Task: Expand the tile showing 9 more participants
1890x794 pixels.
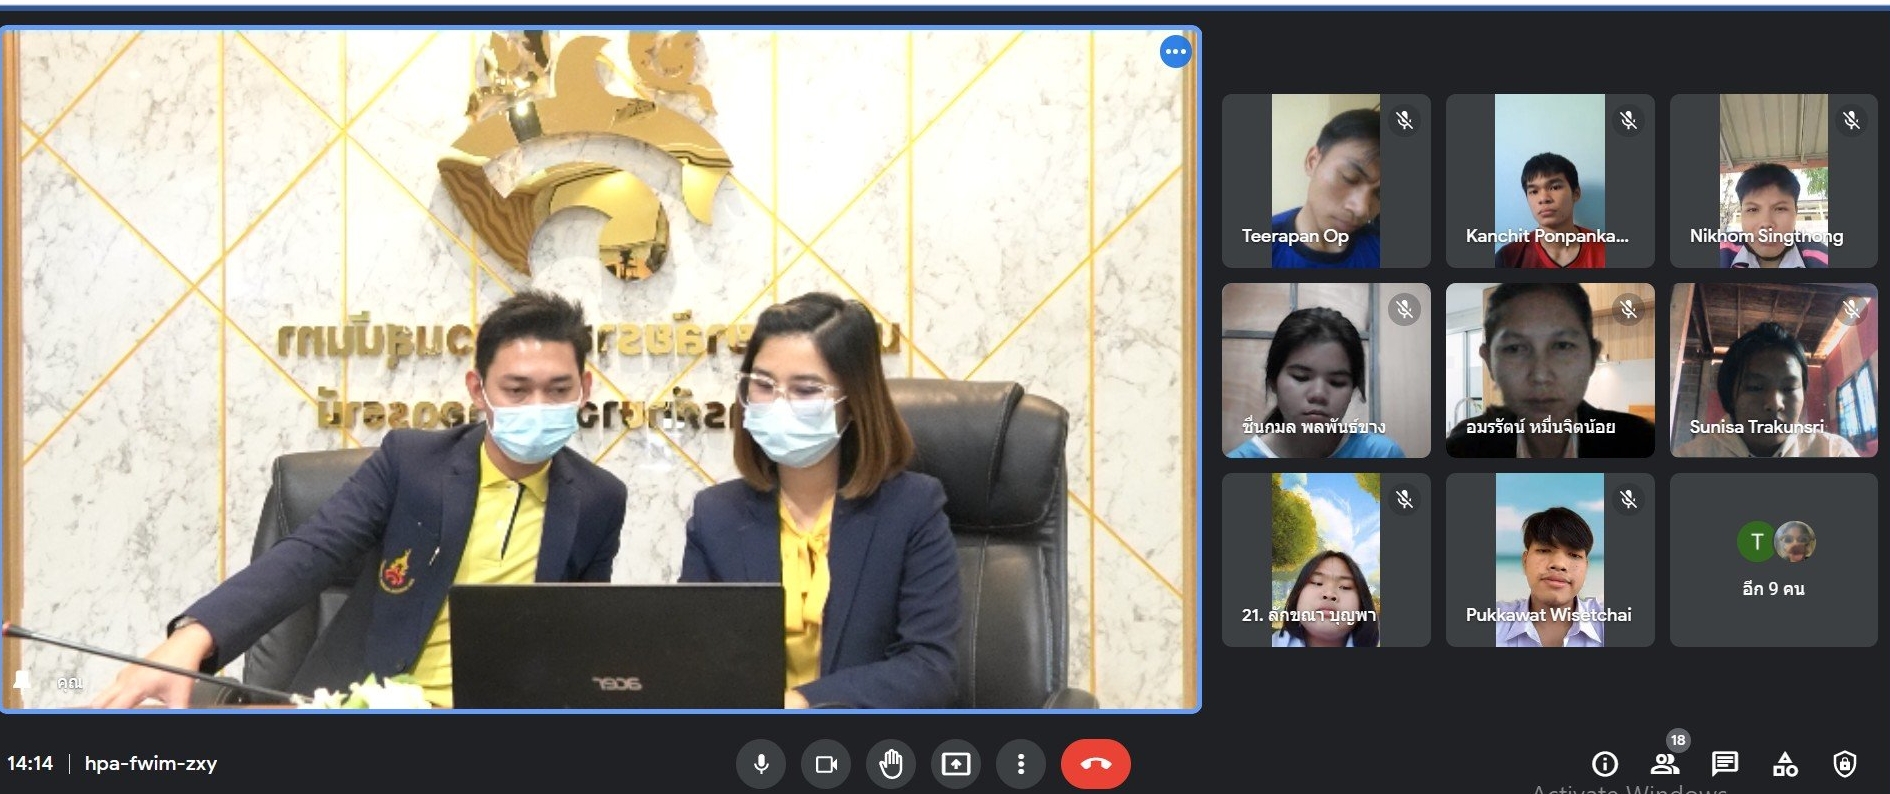Action: 1773,560
